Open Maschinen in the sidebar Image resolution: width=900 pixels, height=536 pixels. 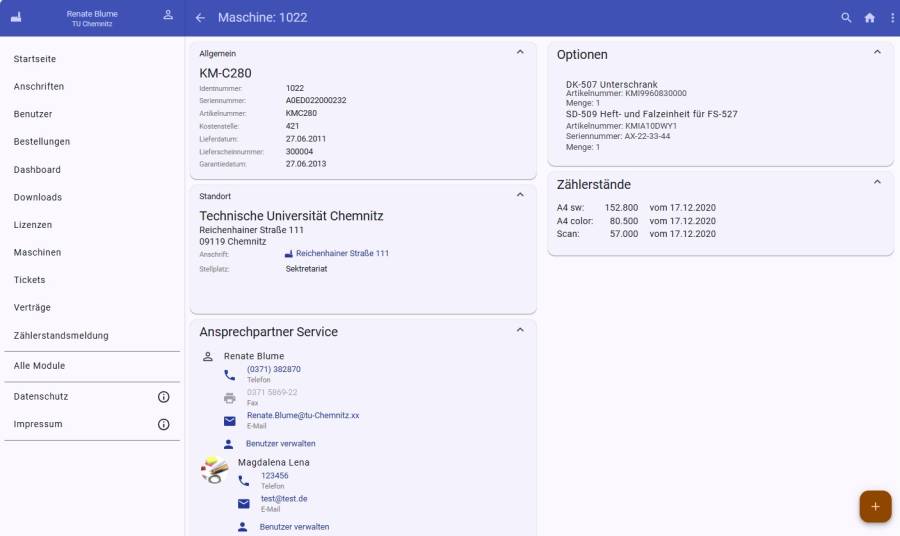coord(37,252)
